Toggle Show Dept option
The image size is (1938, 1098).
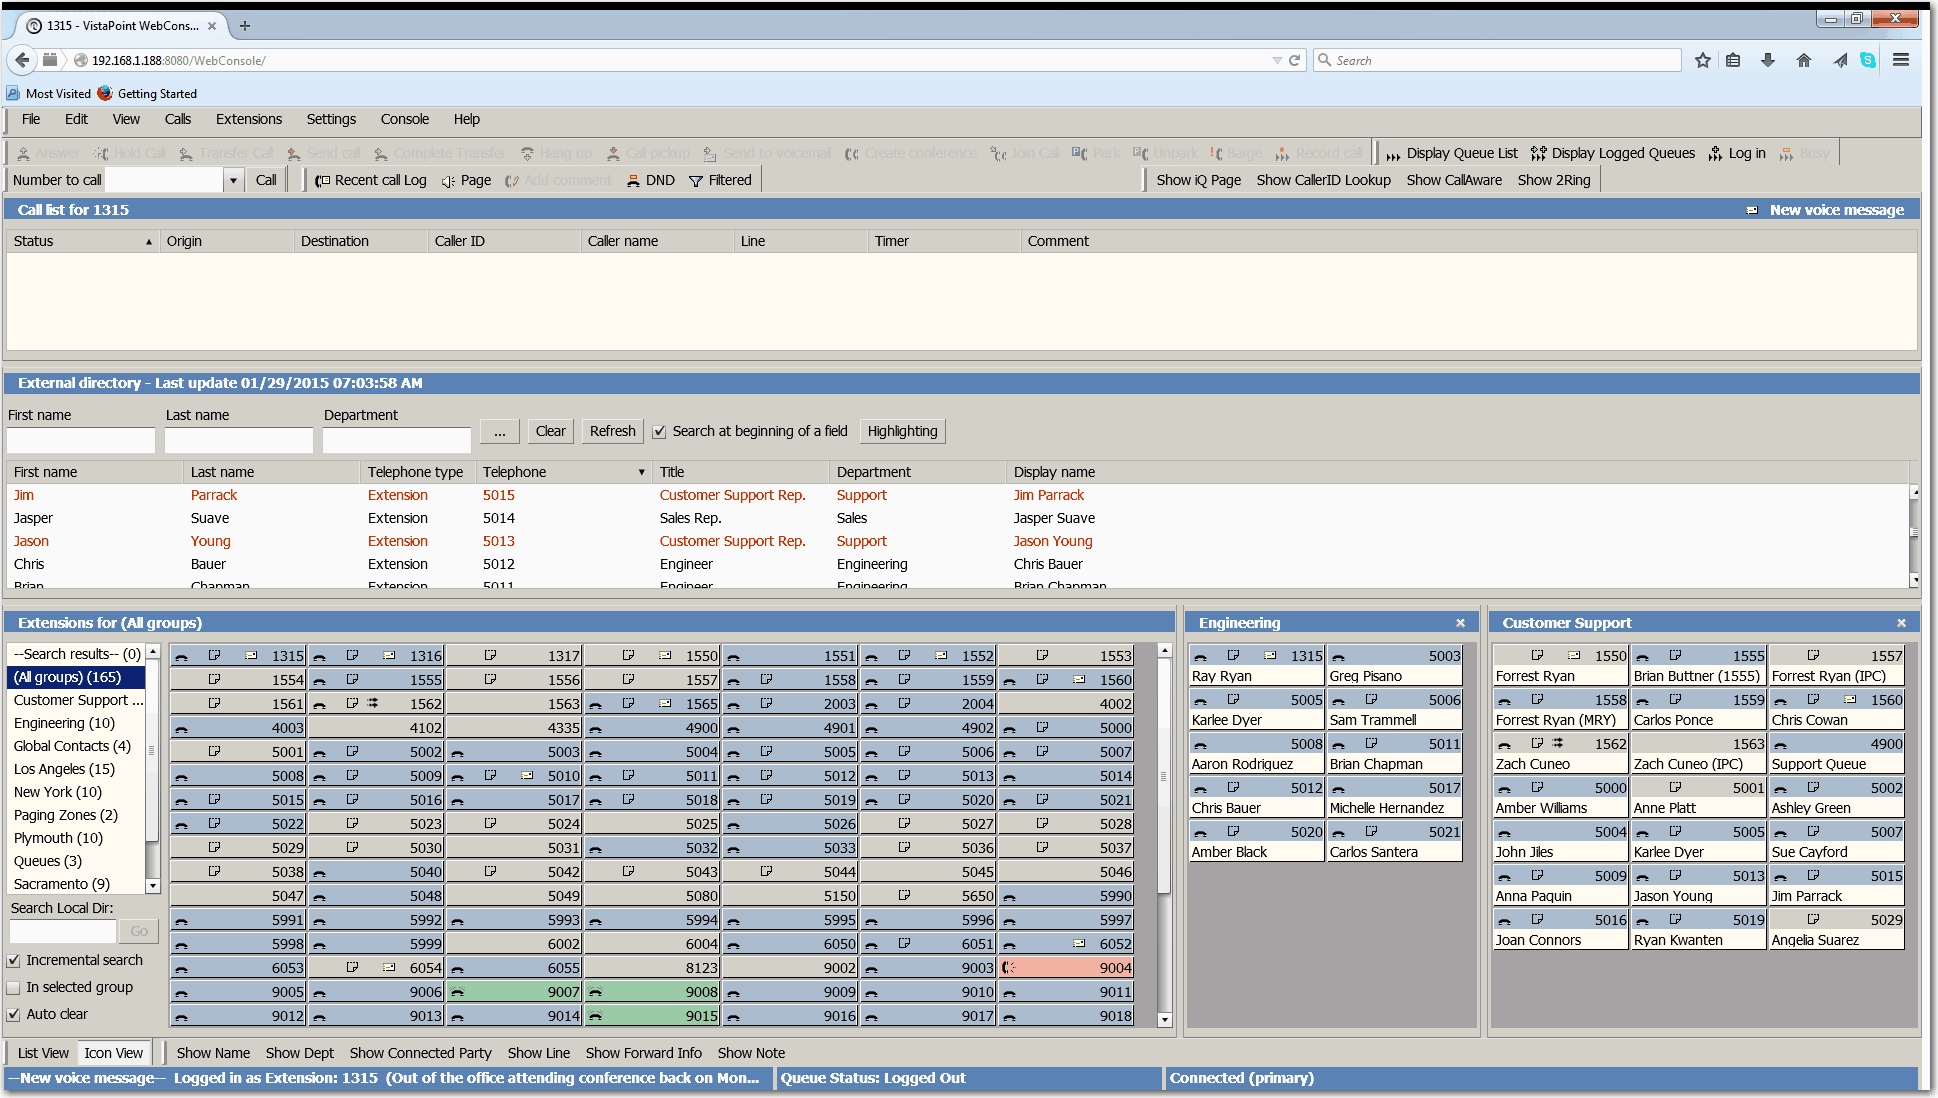pyautogui.click(x=300, y=1053)
